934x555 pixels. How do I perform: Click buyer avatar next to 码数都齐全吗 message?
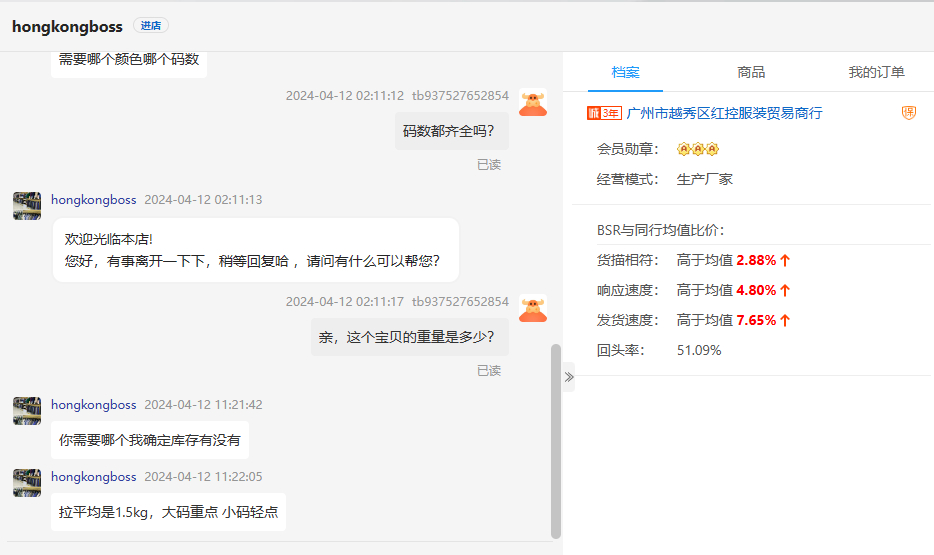click(x=533, y=103)
